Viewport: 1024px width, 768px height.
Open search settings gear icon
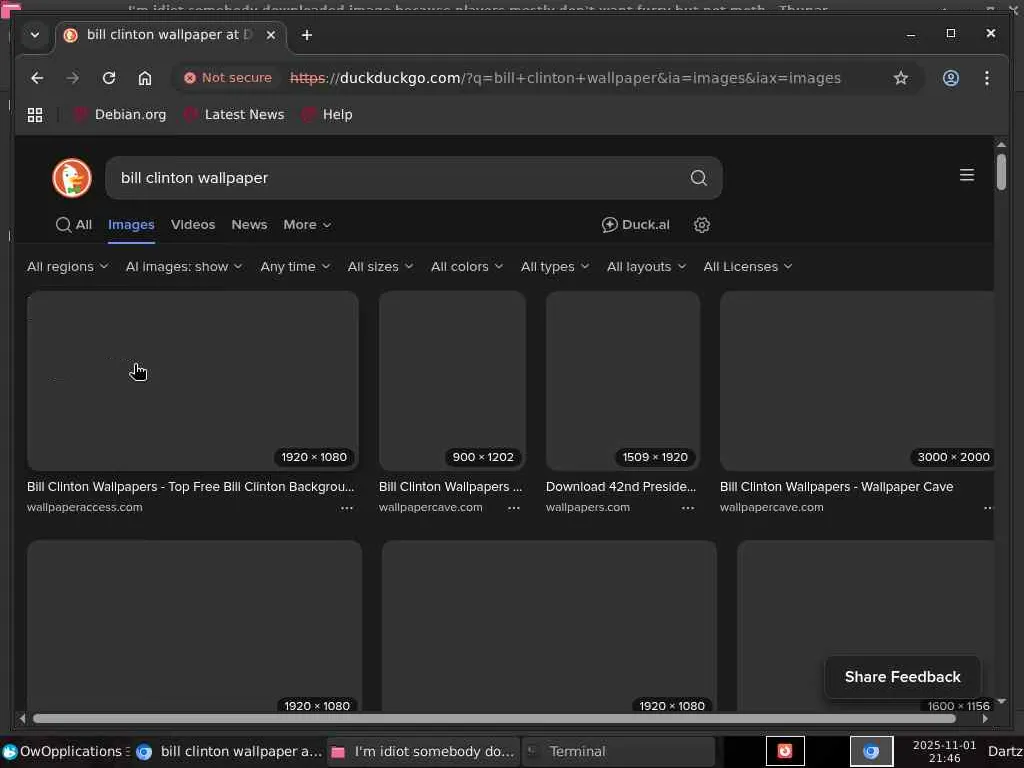(x=701, y=225)
